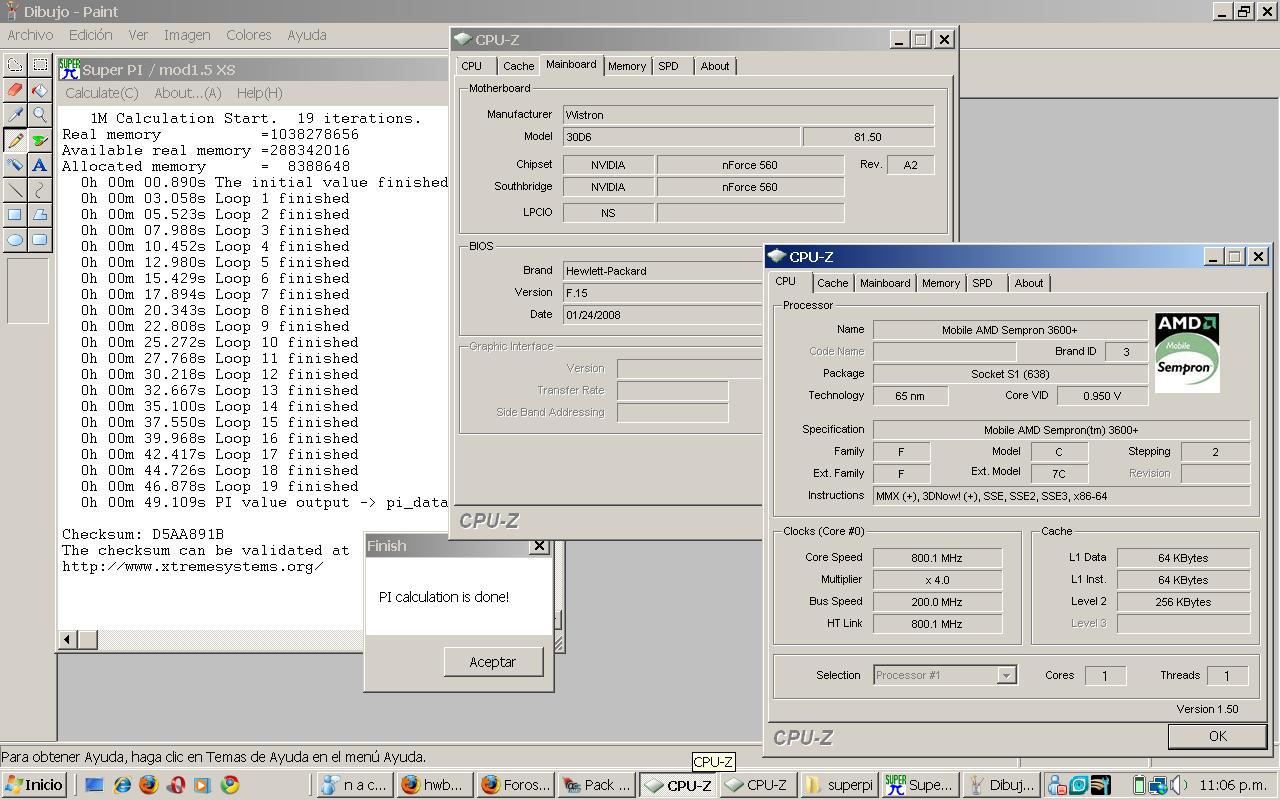
Task: Select the Pencil tool in Paint
Action: [15, 140]
